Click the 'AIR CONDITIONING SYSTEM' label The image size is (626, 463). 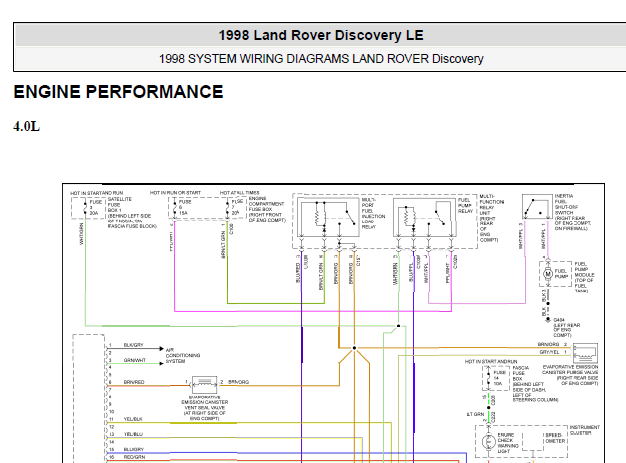tap(183, 355)
